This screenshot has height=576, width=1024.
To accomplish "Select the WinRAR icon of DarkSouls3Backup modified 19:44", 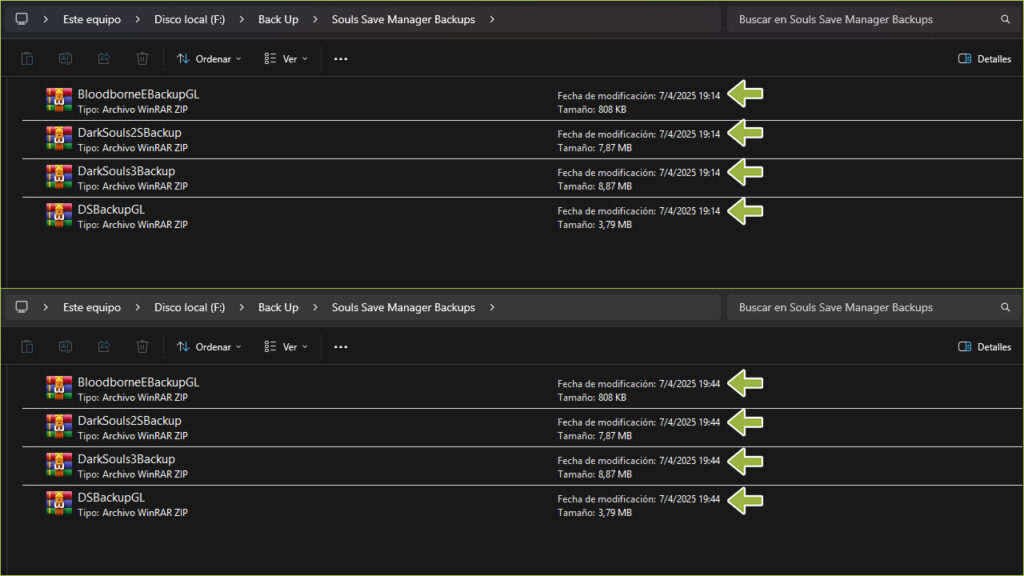I will (59, 466).
